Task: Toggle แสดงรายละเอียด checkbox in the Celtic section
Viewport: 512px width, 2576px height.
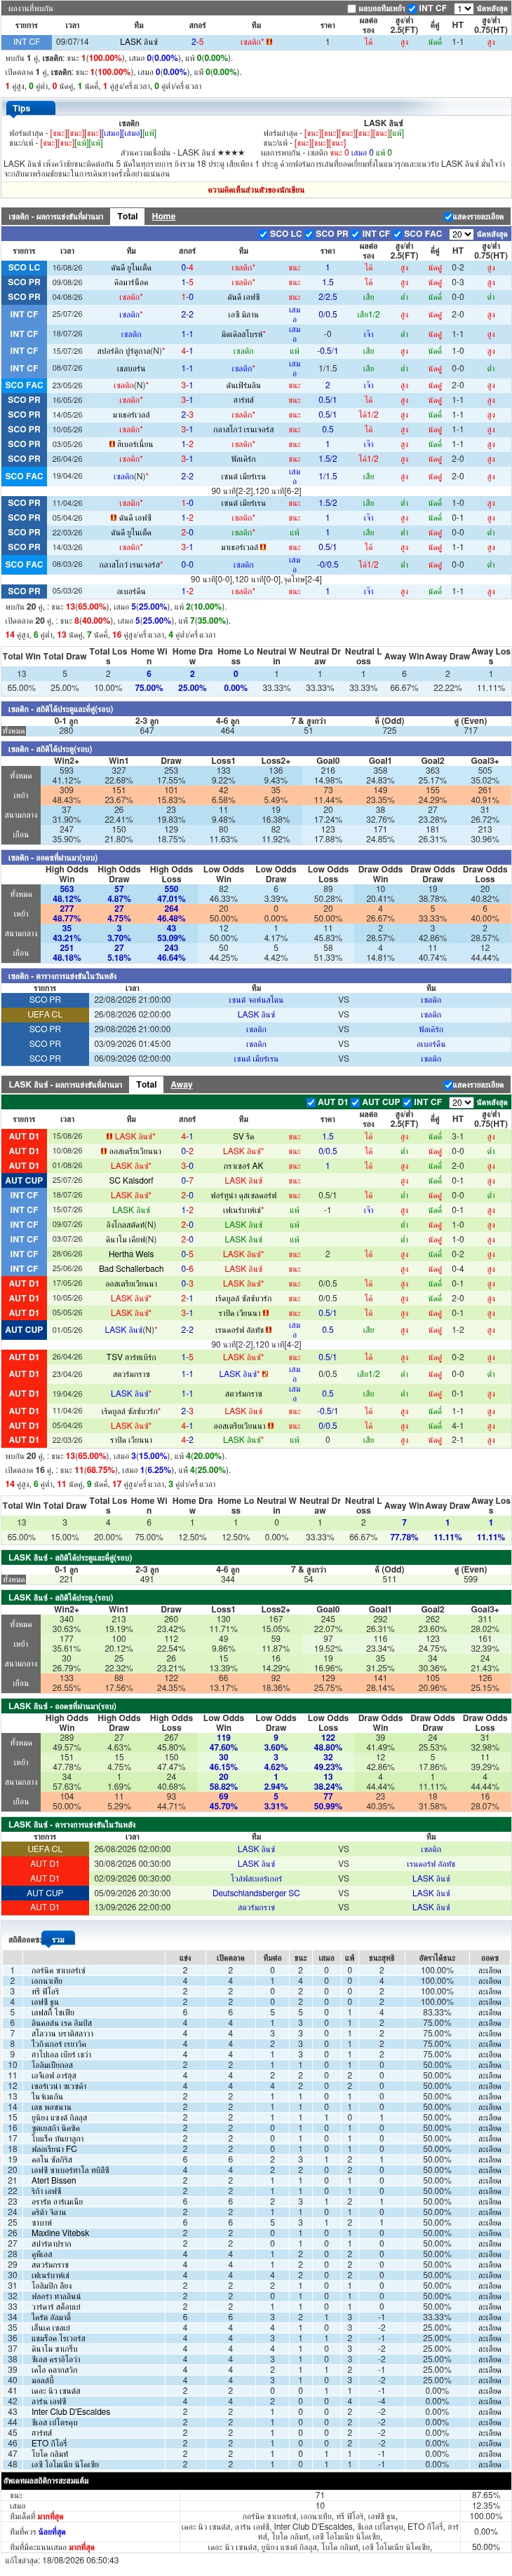Action: click(448, 217)
